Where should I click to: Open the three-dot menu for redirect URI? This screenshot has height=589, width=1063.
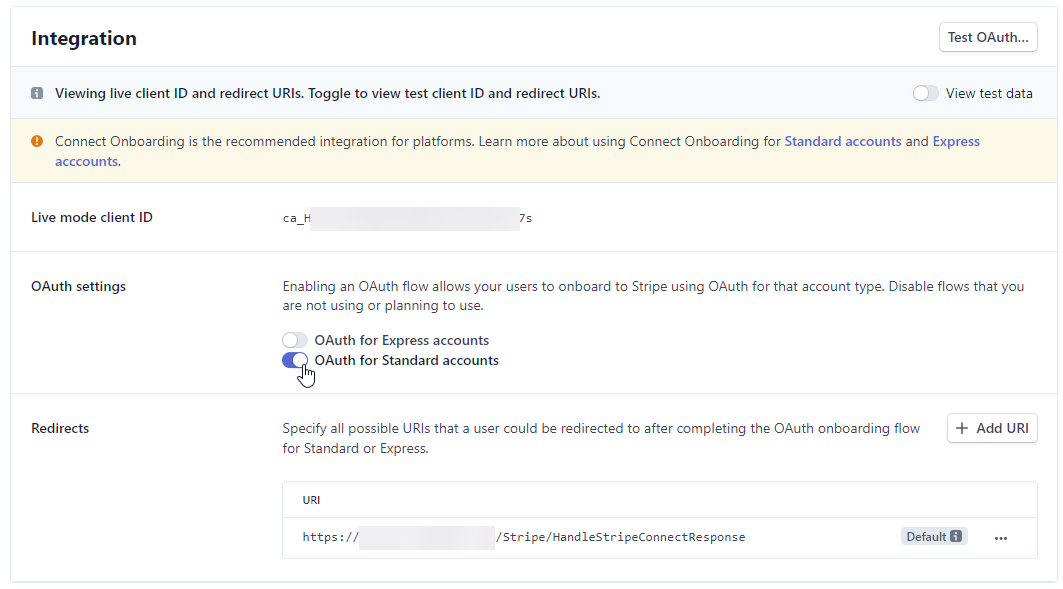pos(1001,537)
